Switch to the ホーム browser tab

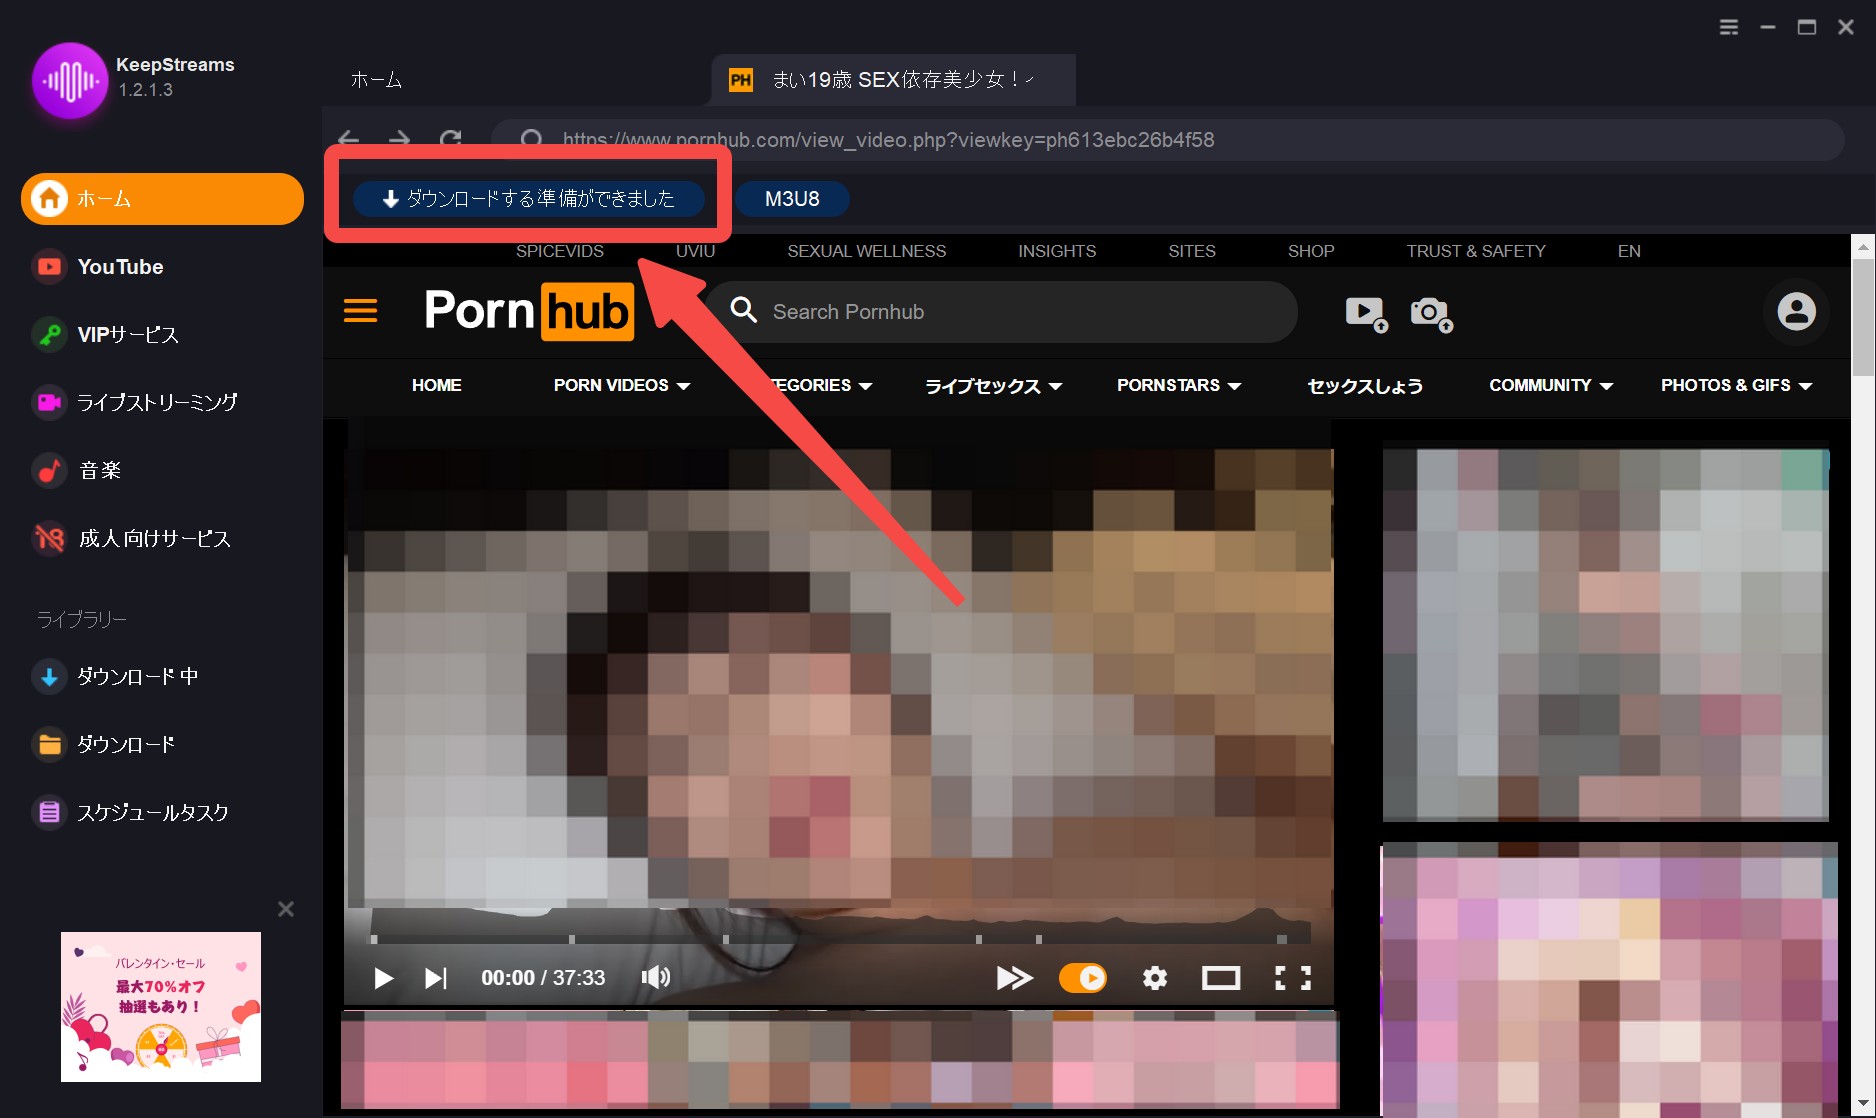tap(377, 80)
